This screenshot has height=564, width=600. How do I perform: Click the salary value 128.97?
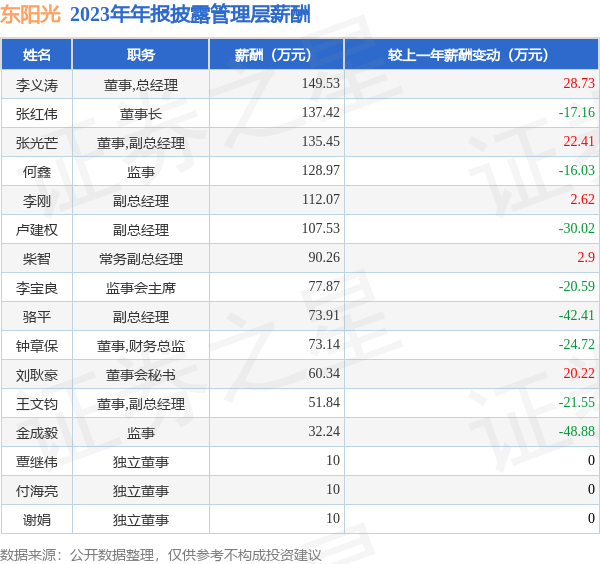(321, 170)
